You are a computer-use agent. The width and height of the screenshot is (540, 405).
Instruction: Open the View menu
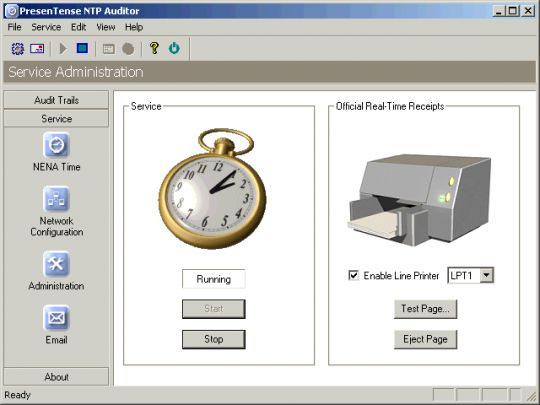pyautogui.click(x=106, y=27)
